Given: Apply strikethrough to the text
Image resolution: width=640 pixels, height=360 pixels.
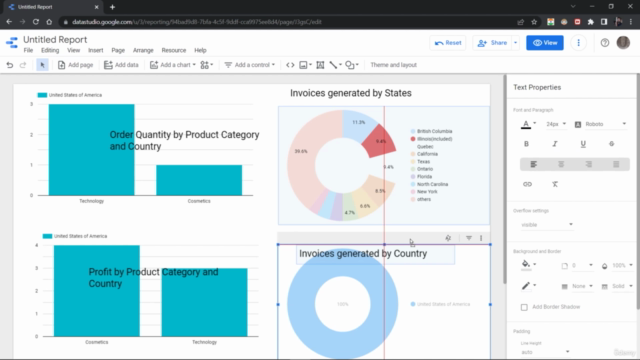Looking at the screenshot, I should pos(611,144).
